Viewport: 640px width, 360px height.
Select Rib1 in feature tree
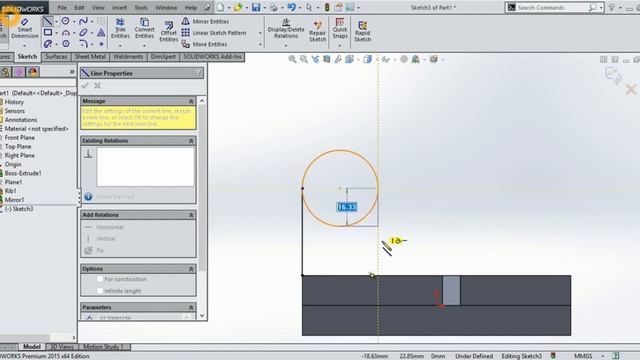point(11,191)
